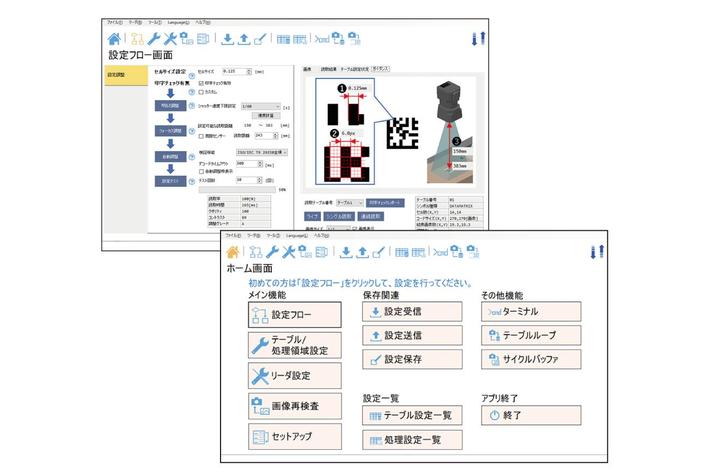Click the single wrench icon in the 設定フロー画面 toolbar
This screenshot has height=474, width=710.
point(154,38)
